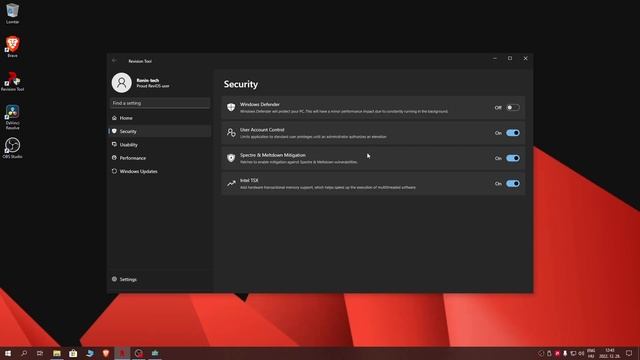Open Brave browser from the taskbar
Screen dimensions: 640x360
point(106,353)
